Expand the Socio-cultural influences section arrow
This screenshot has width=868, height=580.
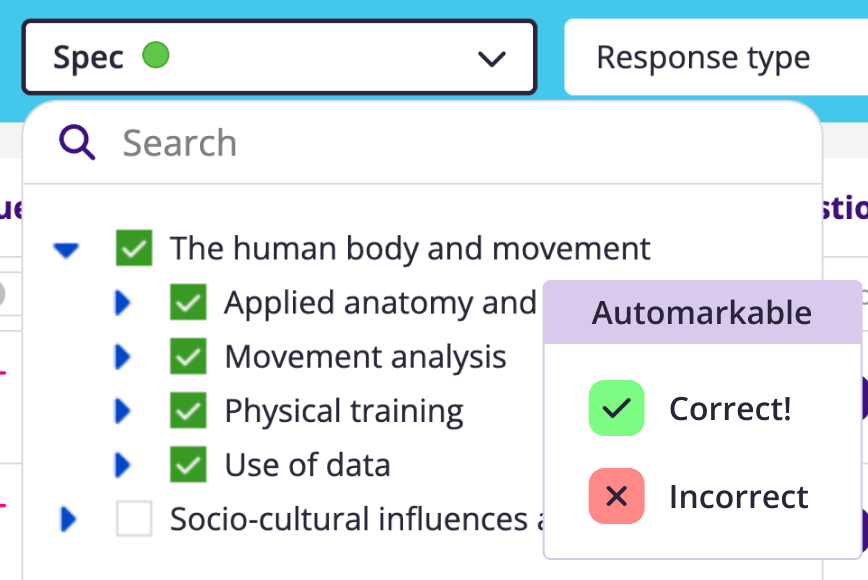click(x=68, y=519)
